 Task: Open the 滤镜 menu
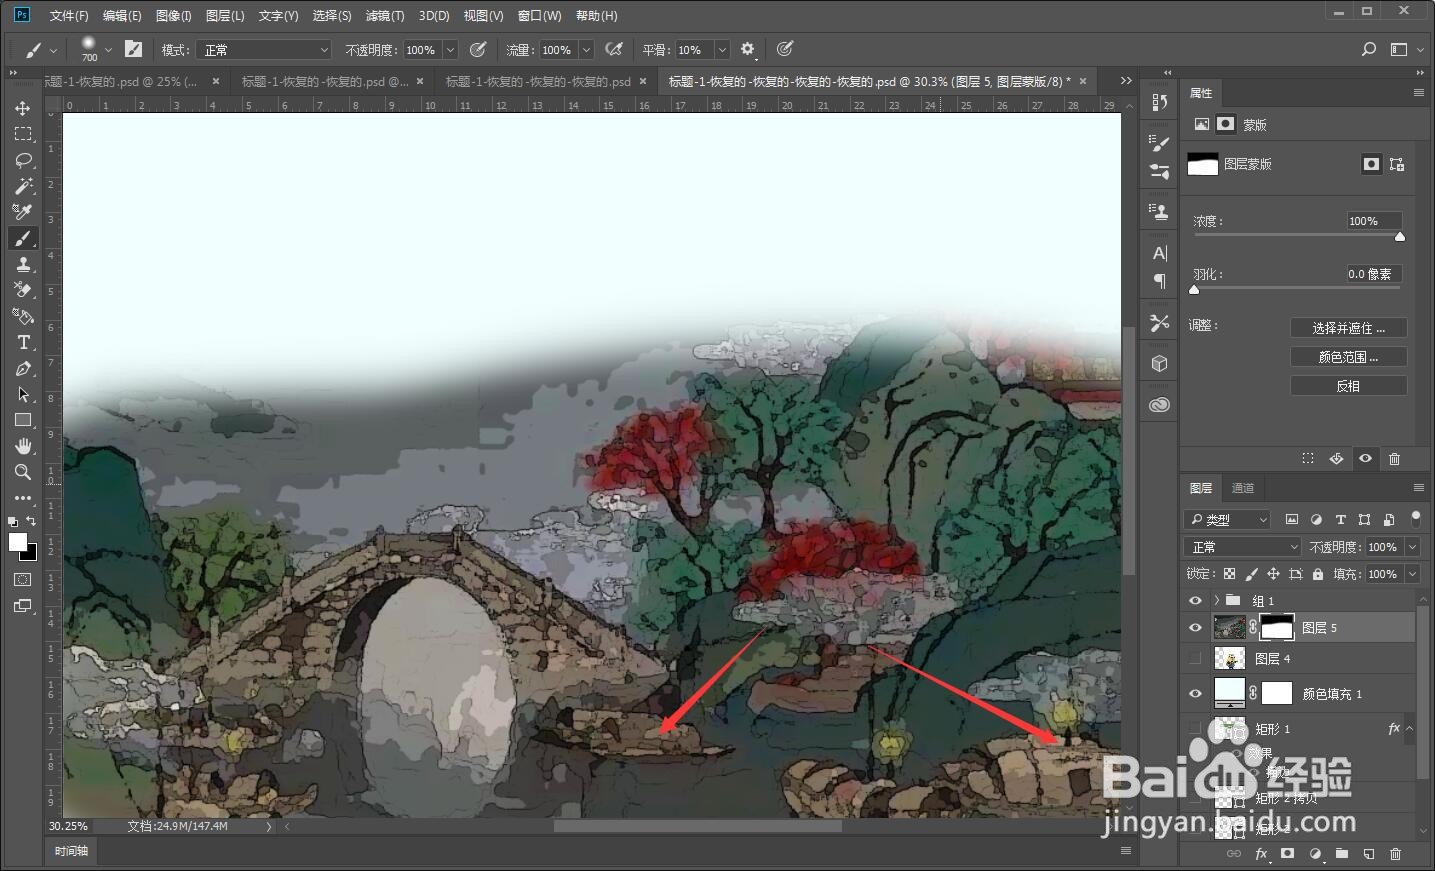tap(384, 15)
